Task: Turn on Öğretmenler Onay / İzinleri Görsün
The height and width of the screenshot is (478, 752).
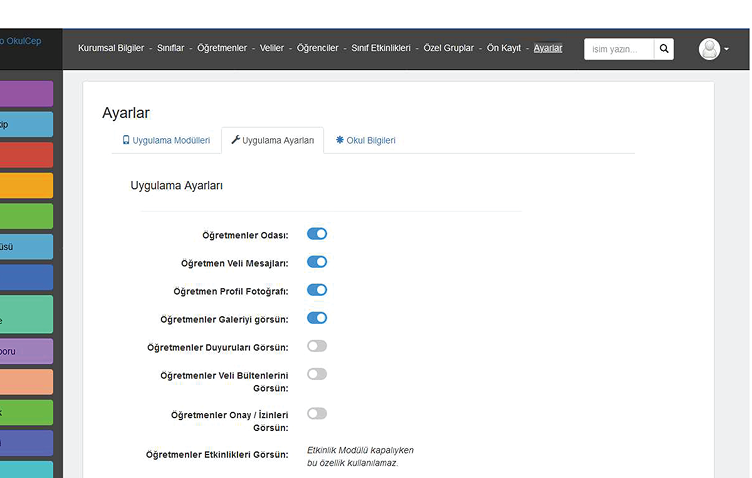Action: 317,413
